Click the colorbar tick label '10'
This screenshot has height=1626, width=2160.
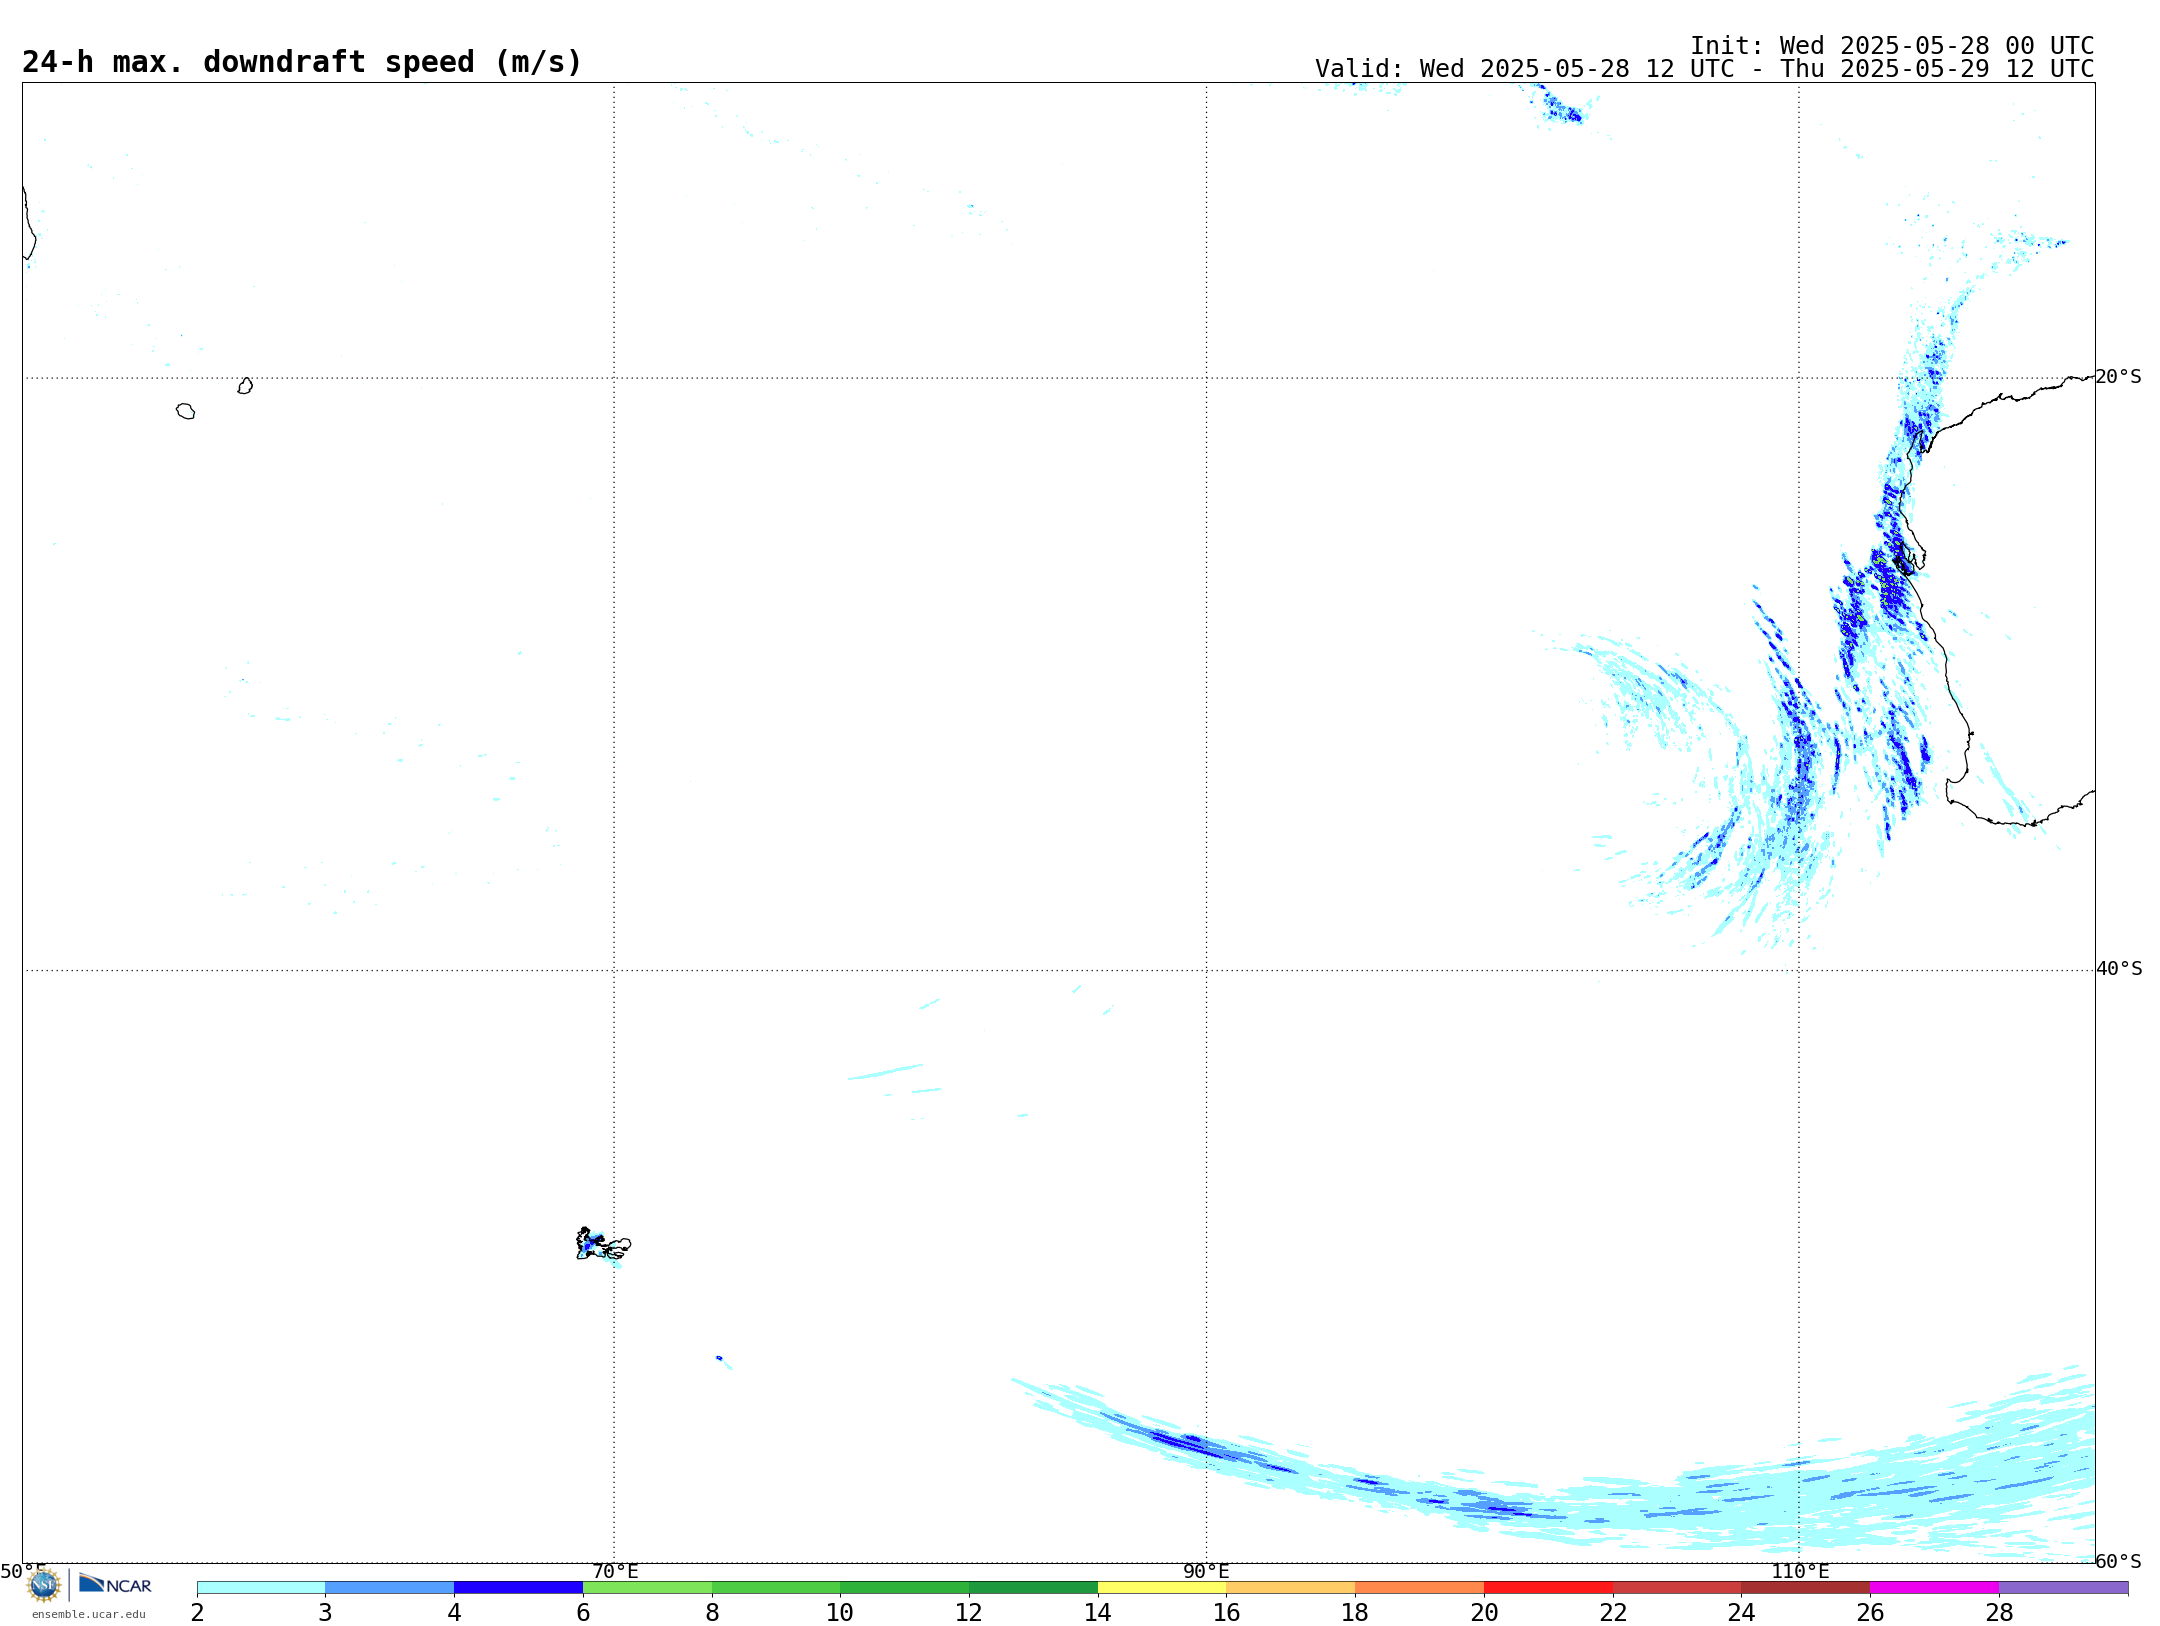point(840,1612)
